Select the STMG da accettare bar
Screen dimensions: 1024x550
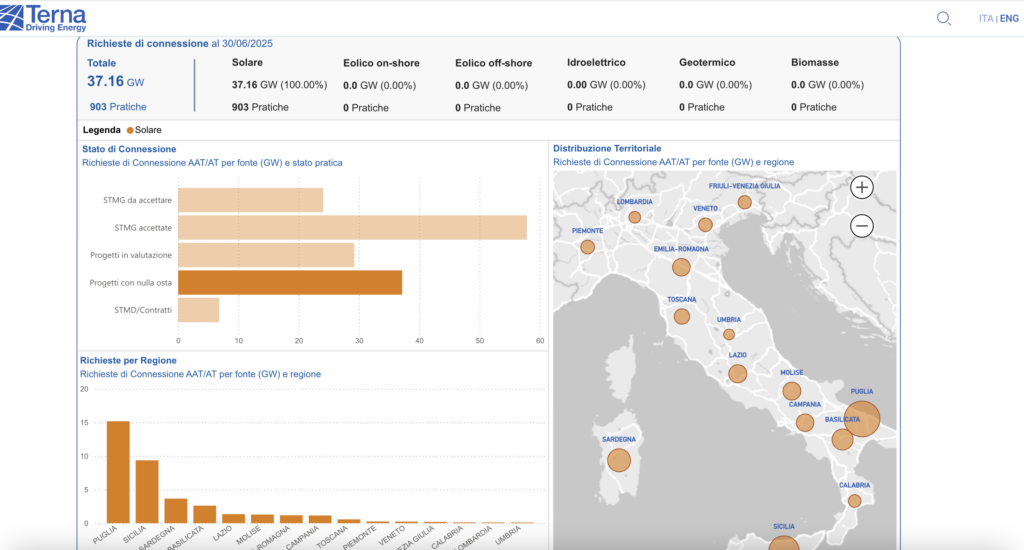pos(251,200)
